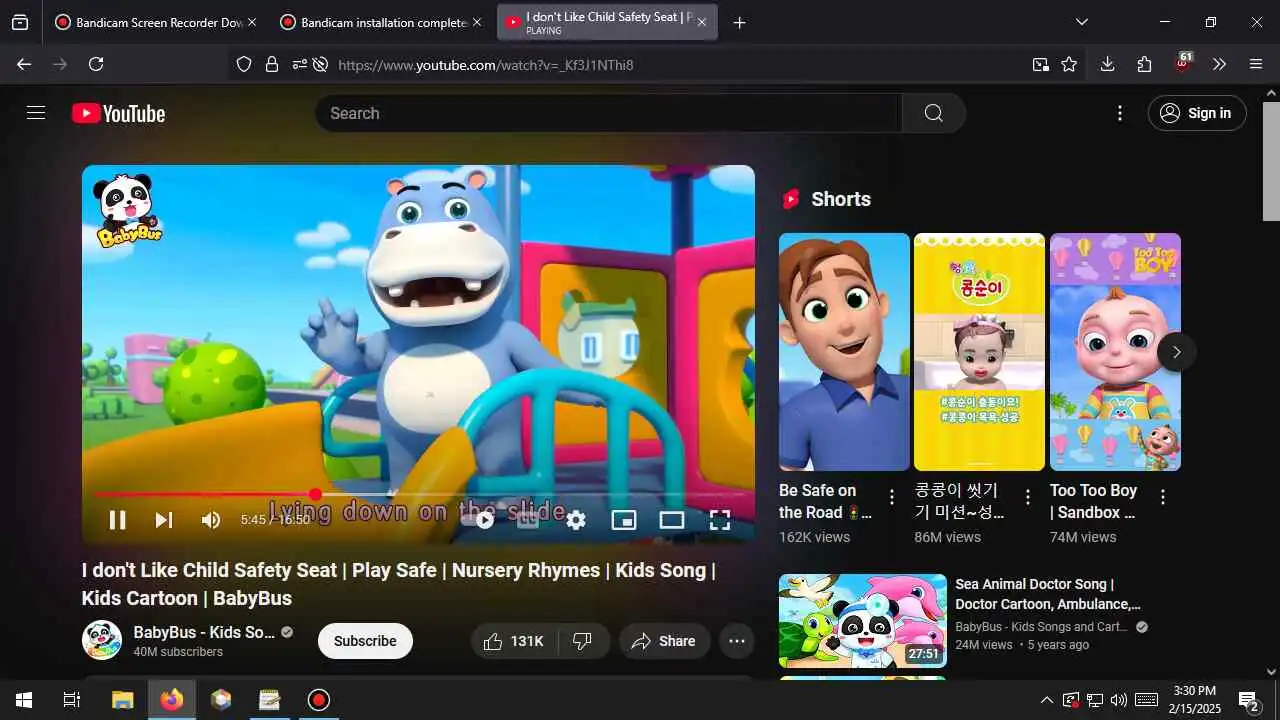The height and width of the screenshot is (720, 1280).
Task: Open File Explorer from taskbar
Action: pyautogui.click(x=122, y=700)
